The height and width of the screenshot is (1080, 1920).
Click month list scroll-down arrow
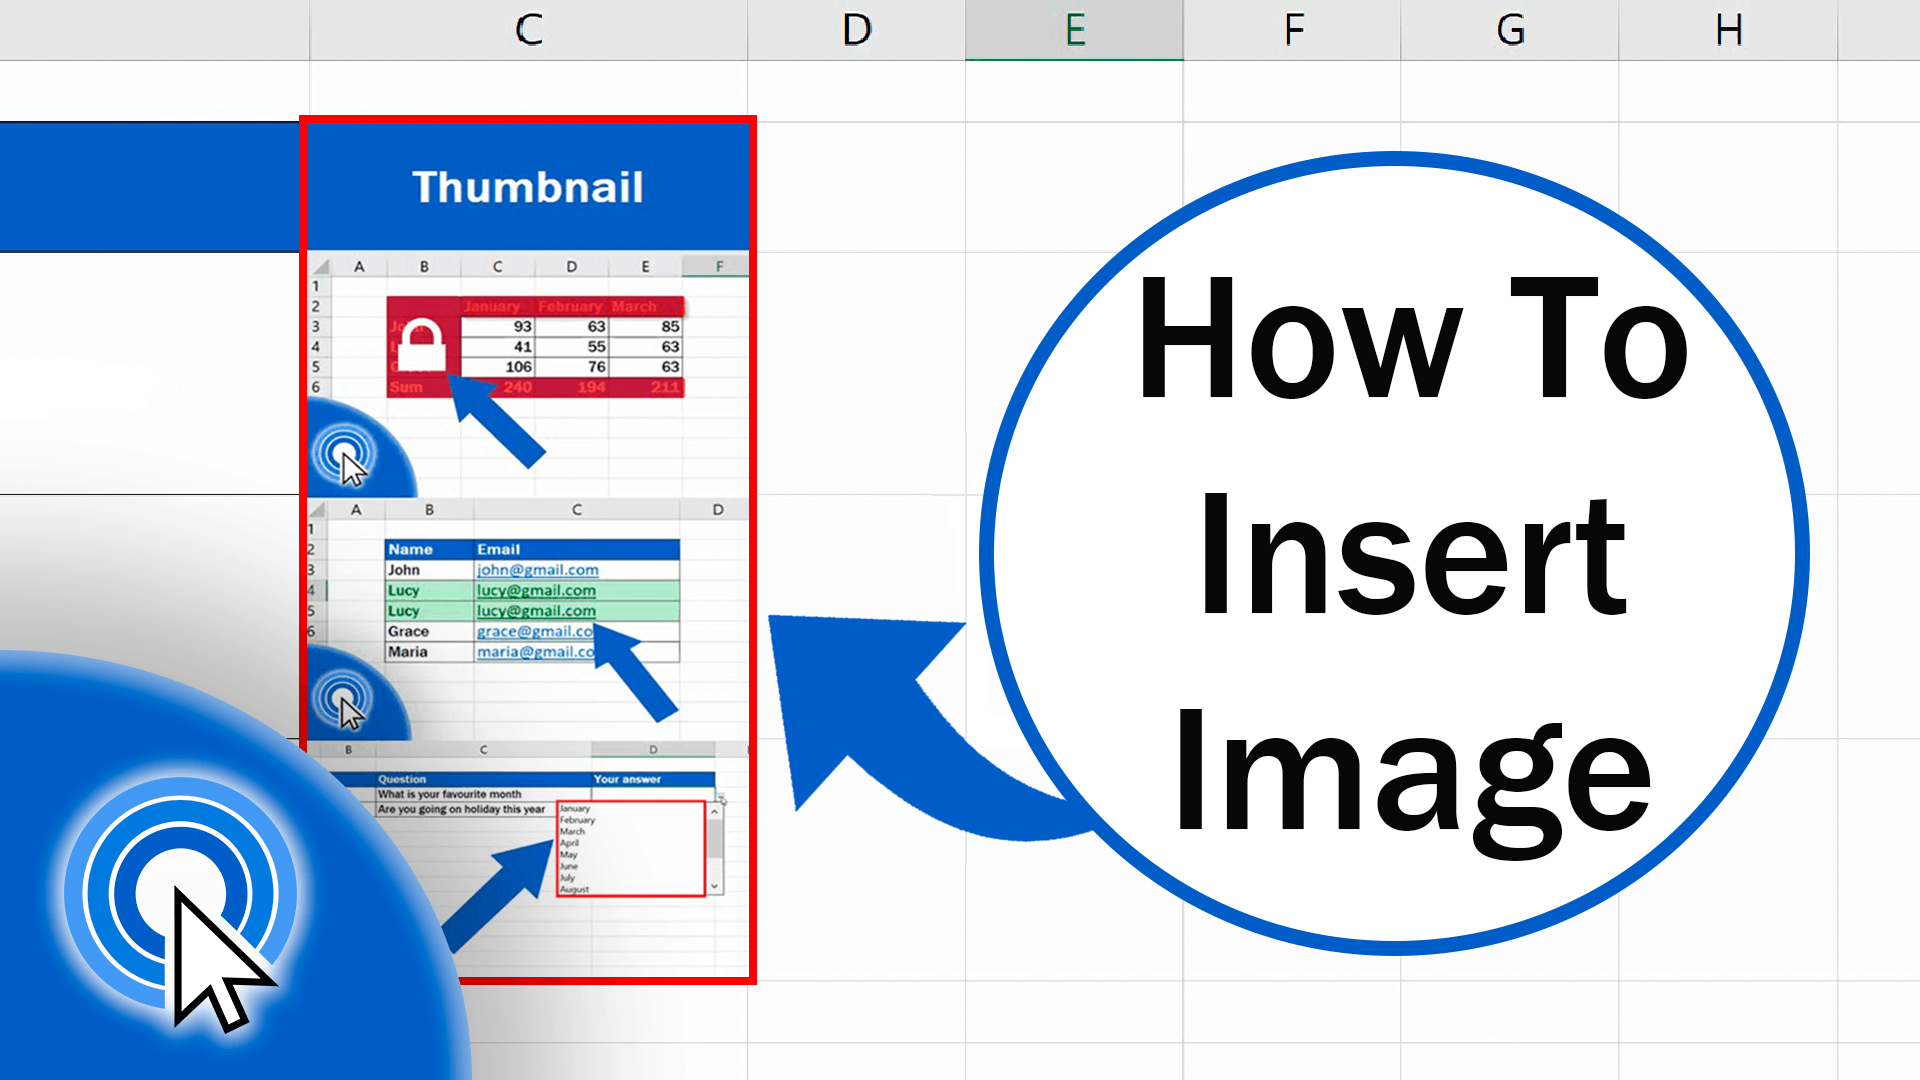(x=714, y=886)
